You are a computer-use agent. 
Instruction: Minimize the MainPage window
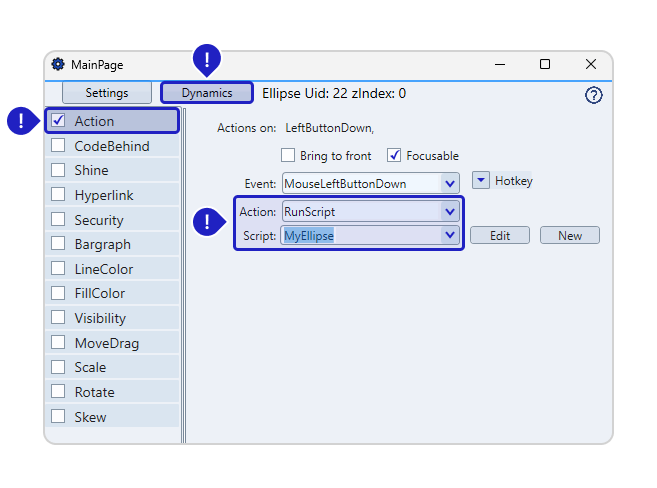click(499, 64)
